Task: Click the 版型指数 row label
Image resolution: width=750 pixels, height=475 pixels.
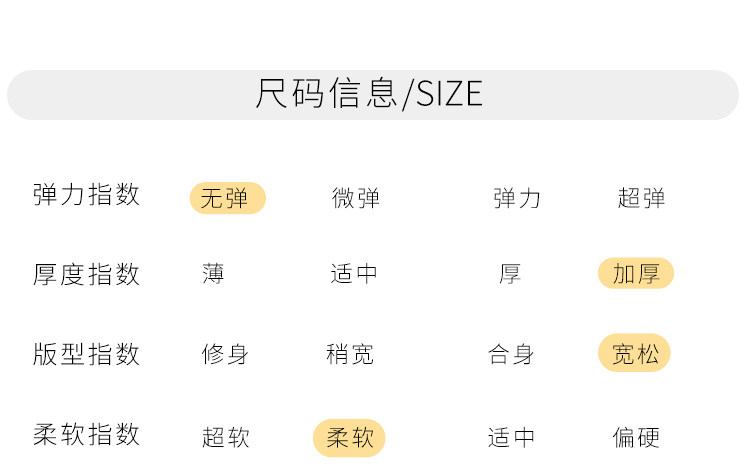Action: (x=87, y=354)
